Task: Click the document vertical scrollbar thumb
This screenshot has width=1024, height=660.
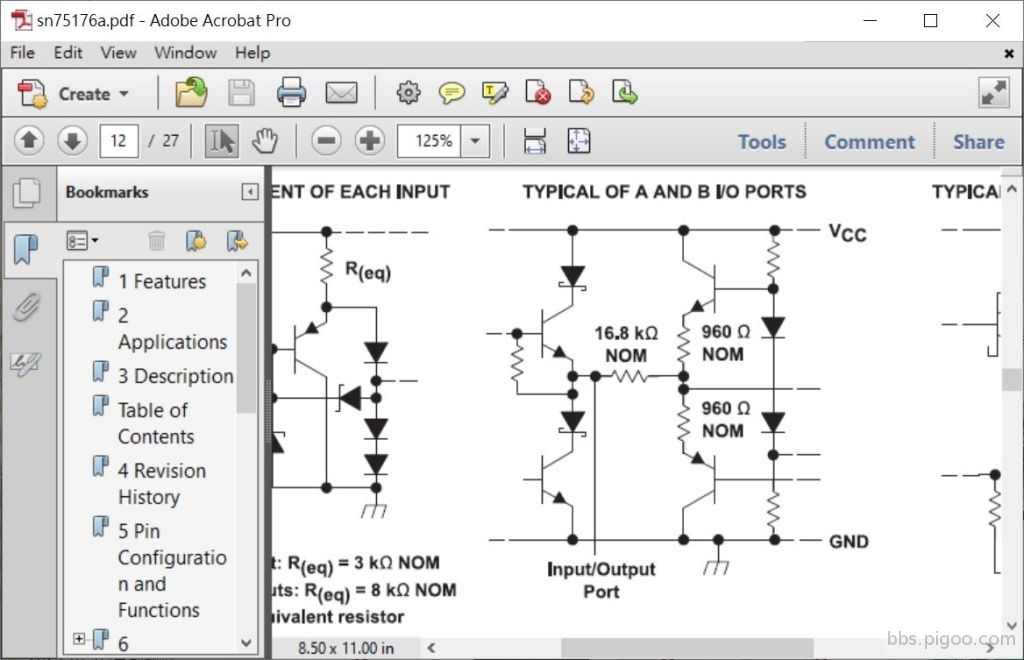Action: click(1012, 379)
